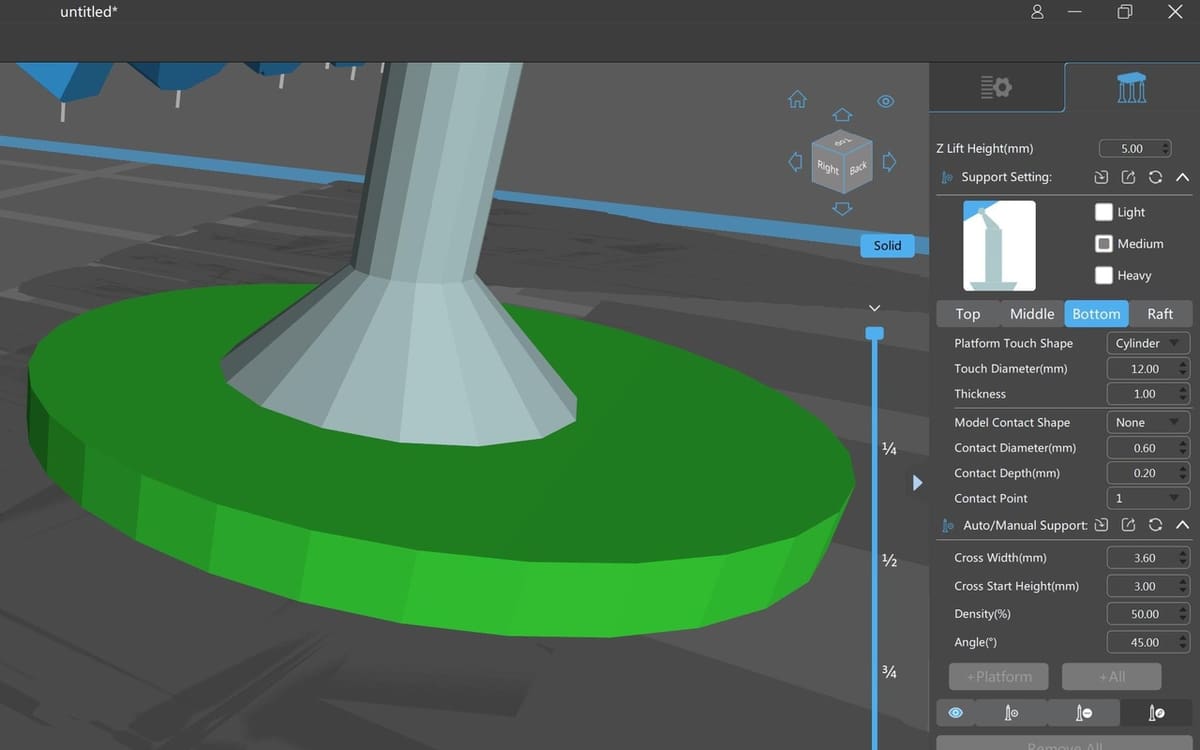Click the Solid view mode button
The image size is (1200, 750).
click(887, 246)
